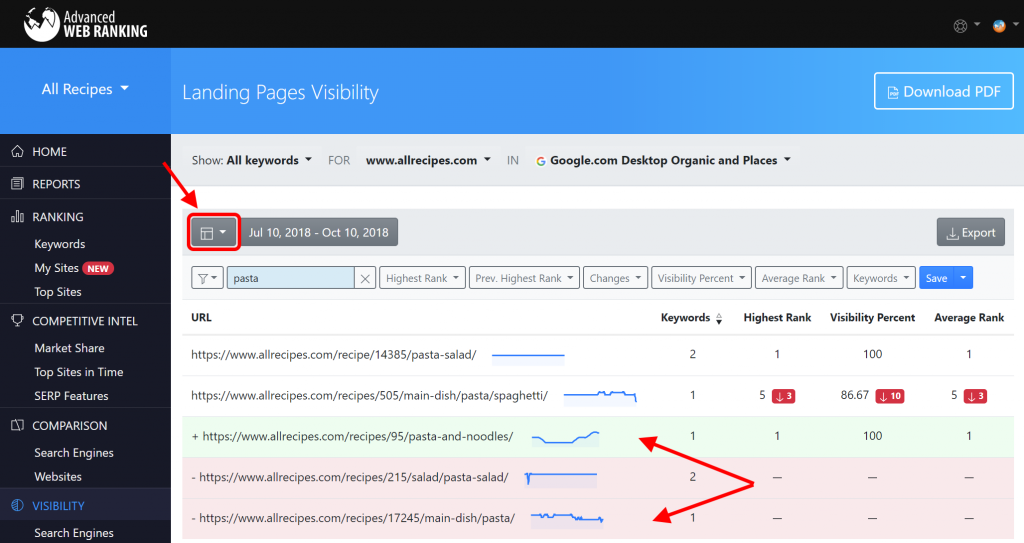This screenshot has height=543, width=1024.
Task: Click the spaghetti URL trend sparkline
Action: pyautogui.click(x=600, y=396)
